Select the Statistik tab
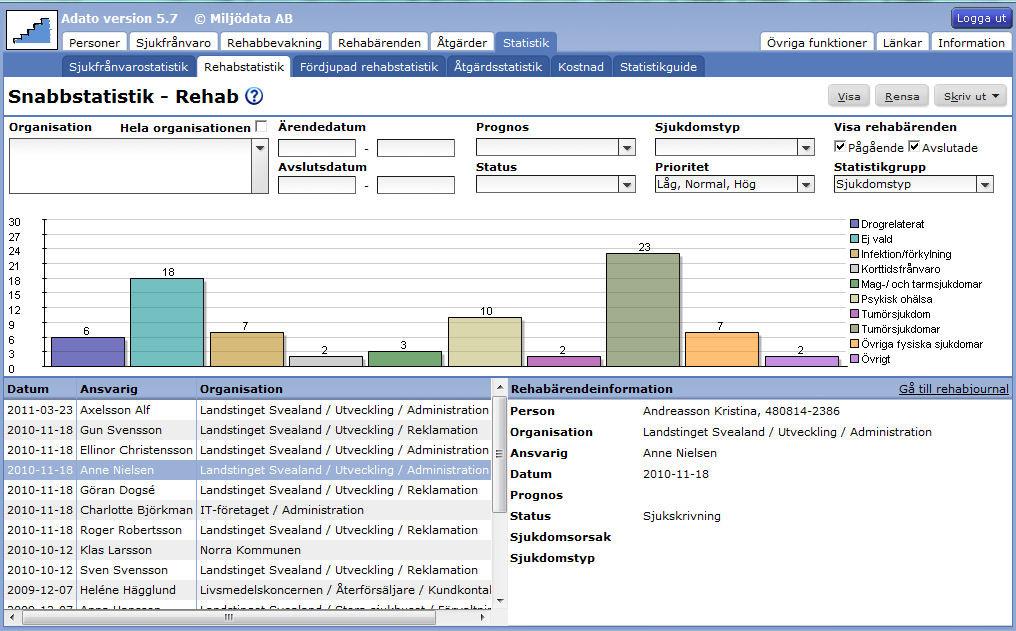The height and width of the screenshot is (631, 1016). coord(526,43)
